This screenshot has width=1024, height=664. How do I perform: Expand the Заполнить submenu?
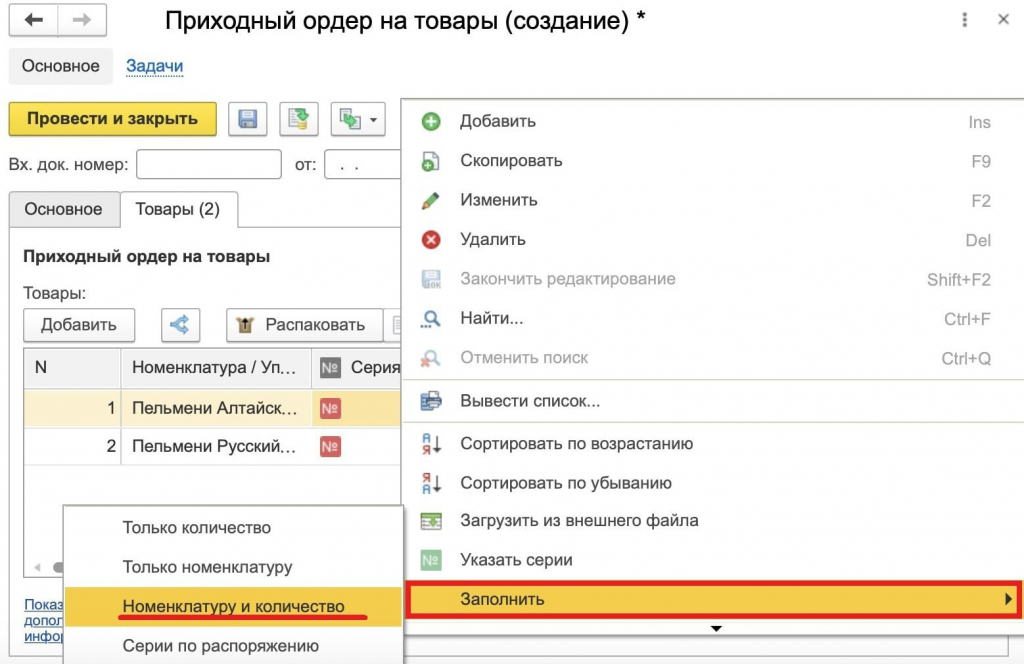pos(713,599)
